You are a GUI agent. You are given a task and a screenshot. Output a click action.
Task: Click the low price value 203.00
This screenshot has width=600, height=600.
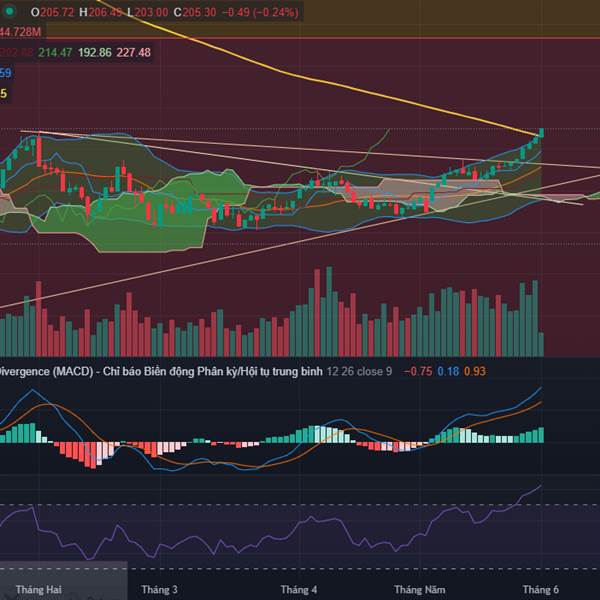point(151,12)
